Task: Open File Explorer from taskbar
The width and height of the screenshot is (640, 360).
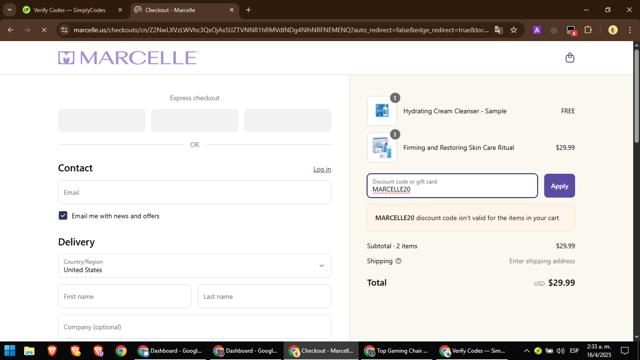Action: point(29,351)
